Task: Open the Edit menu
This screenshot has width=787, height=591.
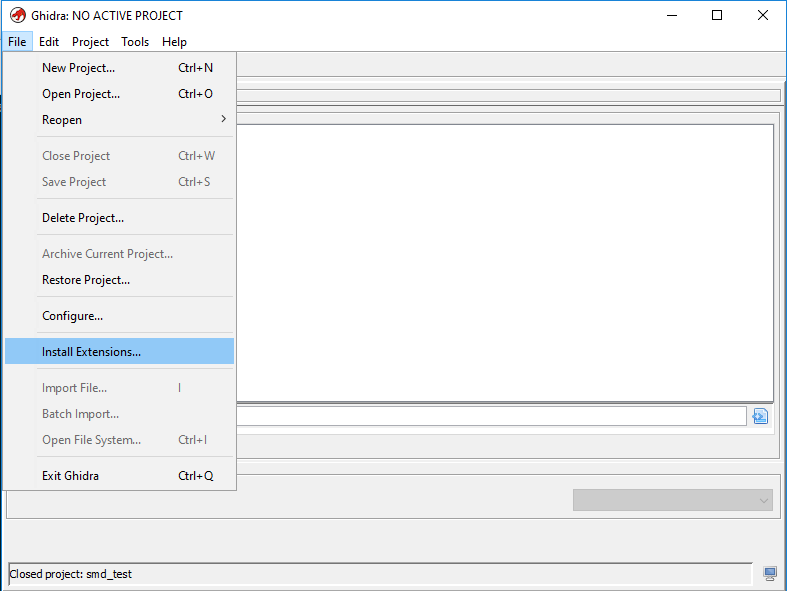Action: click(x=49, y=42)
